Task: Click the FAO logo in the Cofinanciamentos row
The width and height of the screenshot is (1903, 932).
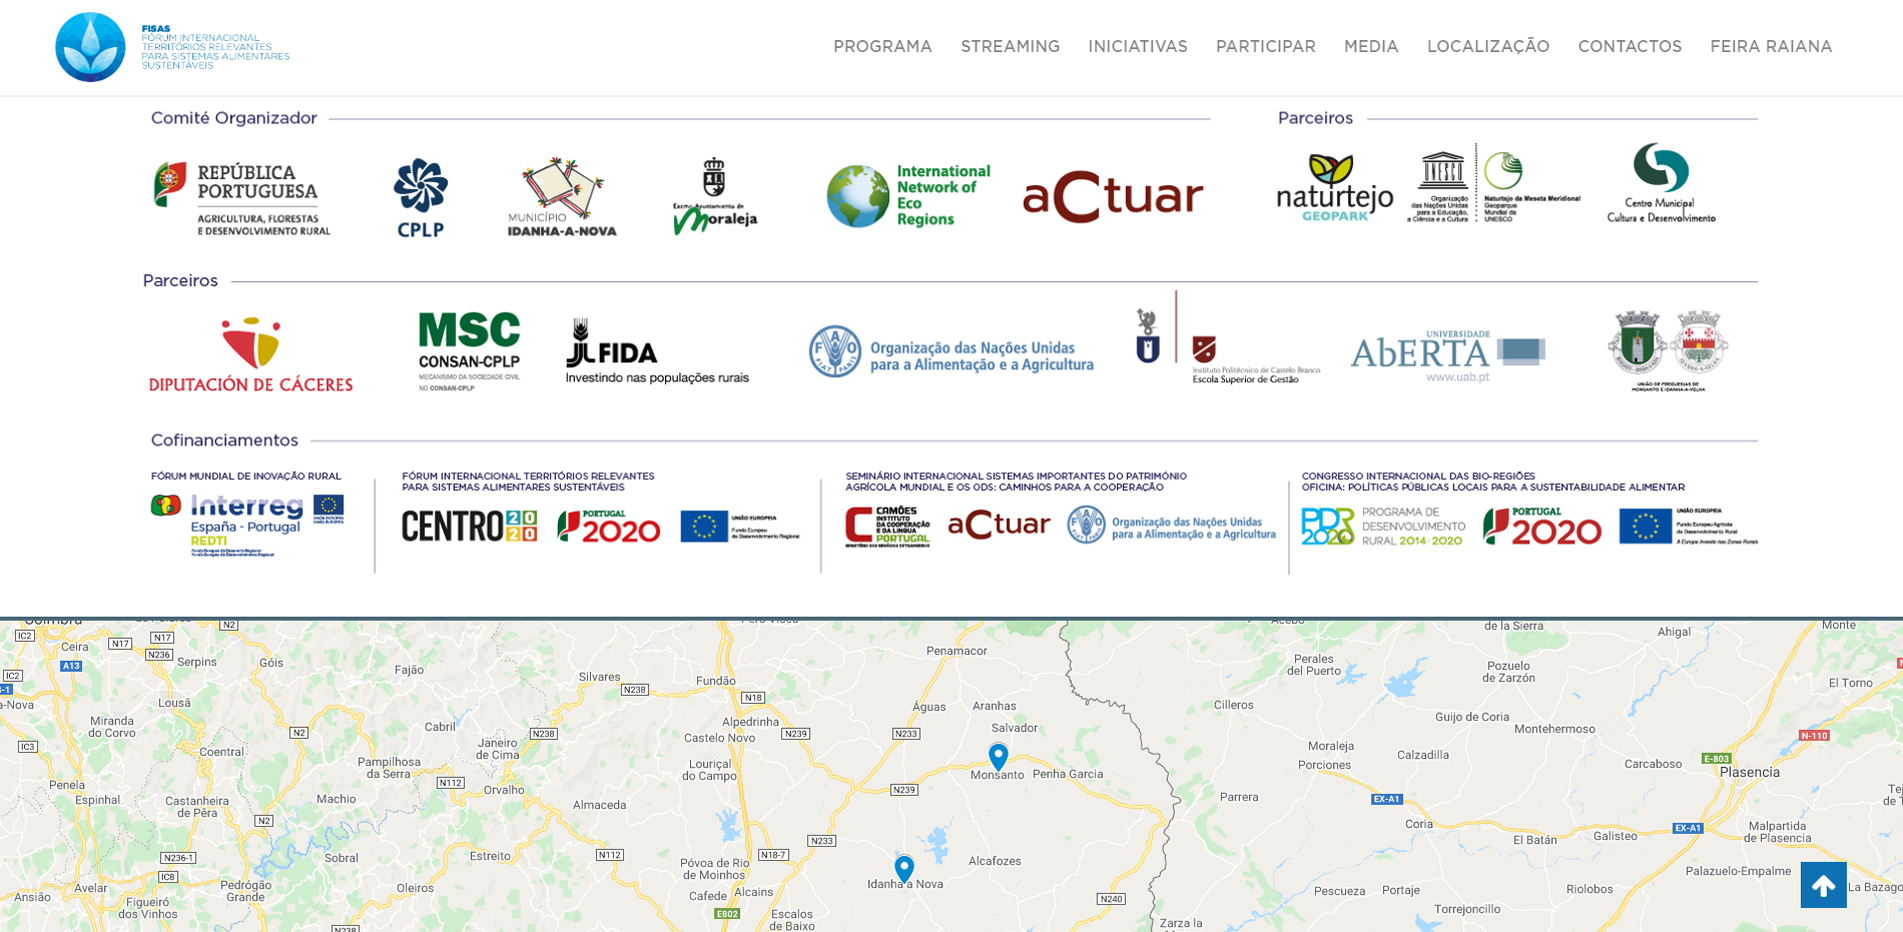Action: (x=1171, y=525)
